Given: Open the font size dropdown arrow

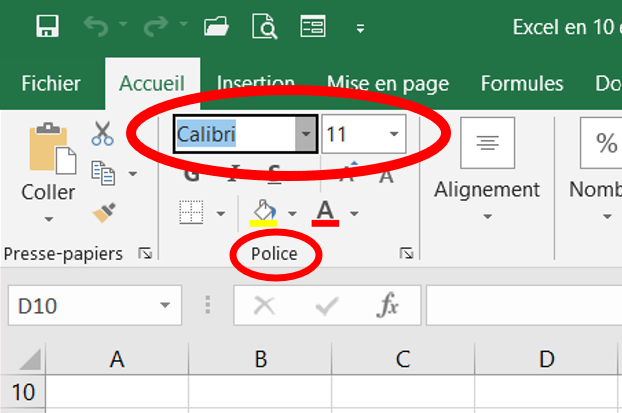Looking at the screenshot, I should point(394,134).
